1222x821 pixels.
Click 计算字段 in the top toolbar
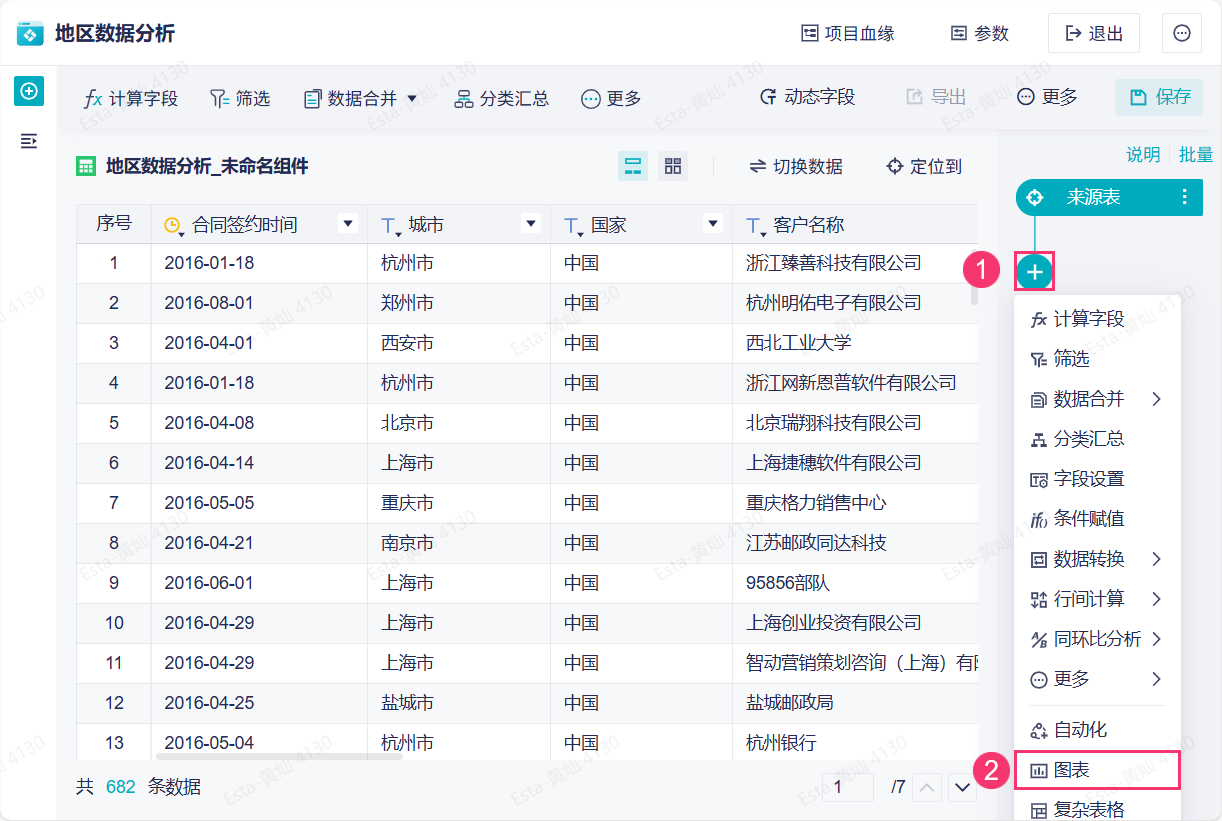tap(131, 98)
